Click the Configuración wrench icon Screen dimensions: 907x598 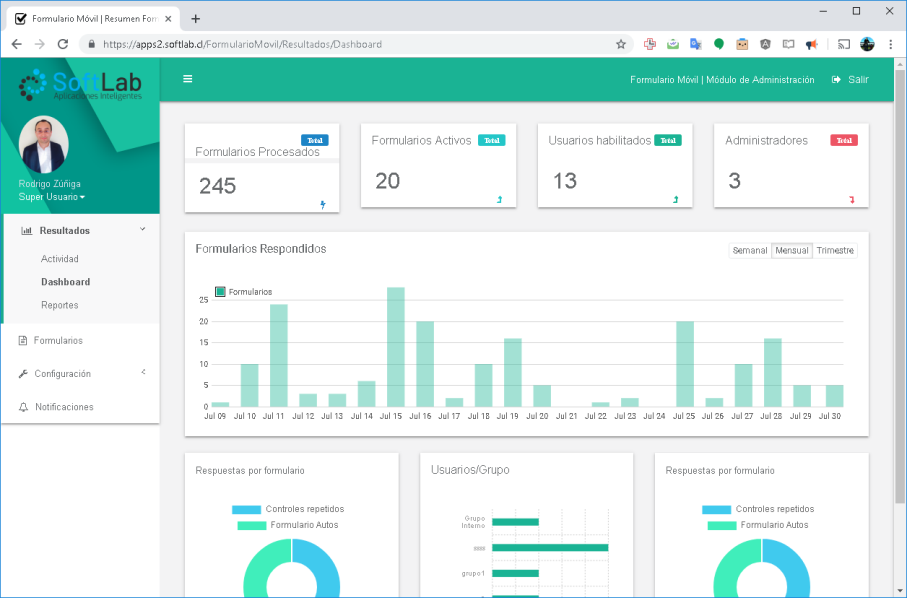pos(23,374)
